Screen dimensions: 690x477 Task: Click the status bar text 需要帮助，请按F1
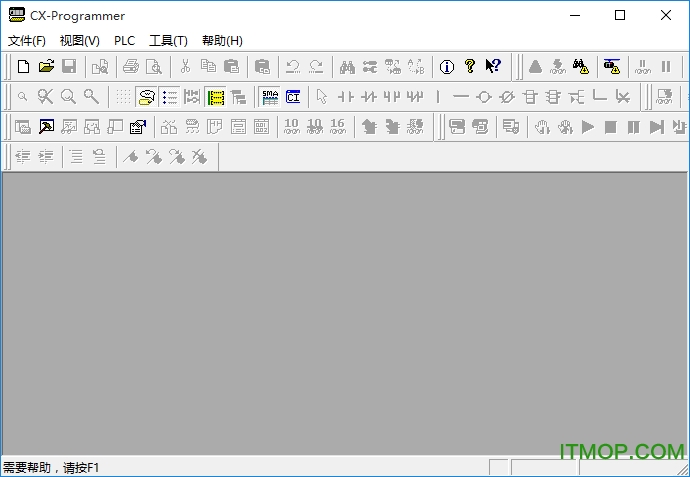[51, 467]
